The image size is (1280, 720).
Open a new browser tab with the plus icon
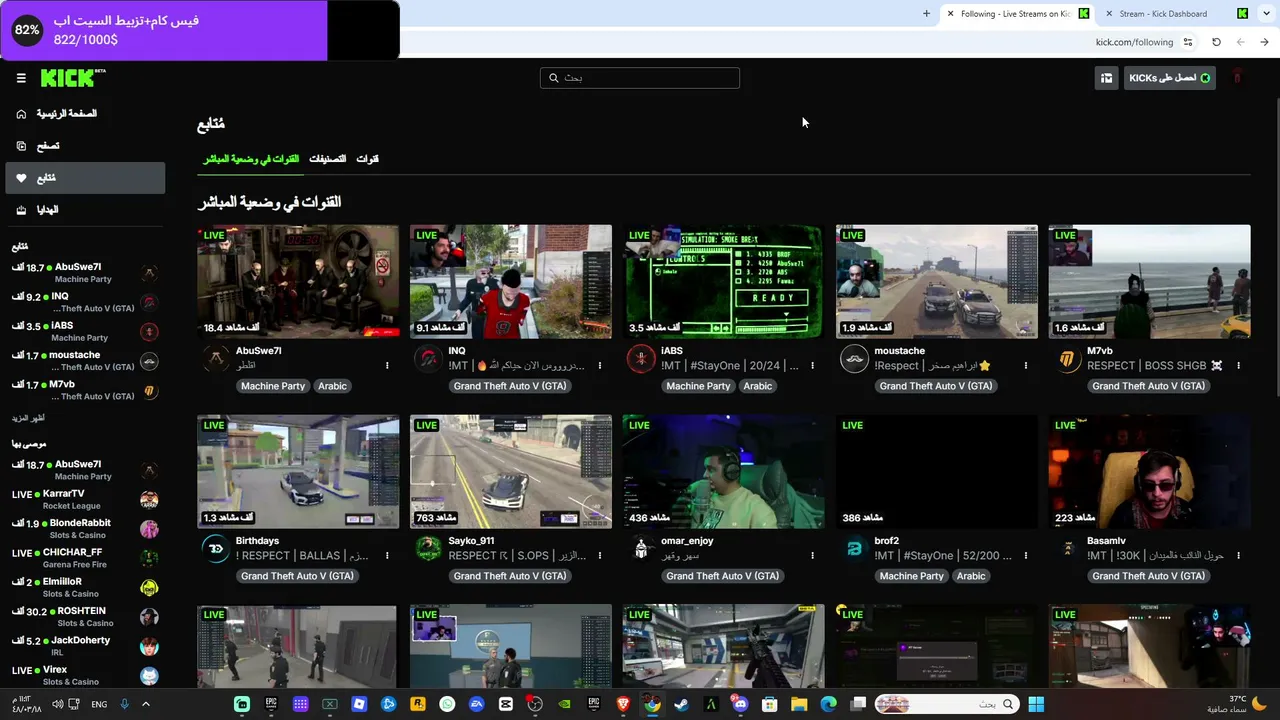pyautogui.click(x=926, y=14)
